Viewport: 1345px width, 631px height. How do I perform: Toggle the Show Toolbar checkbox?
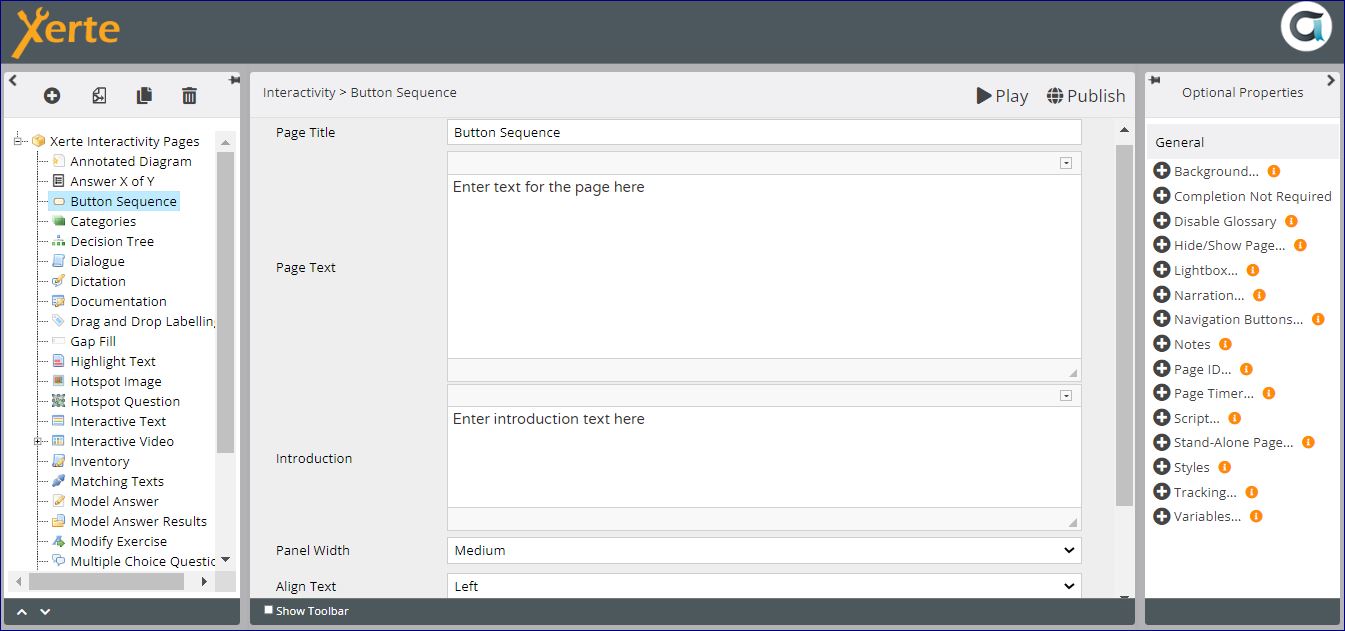[268, 610]
